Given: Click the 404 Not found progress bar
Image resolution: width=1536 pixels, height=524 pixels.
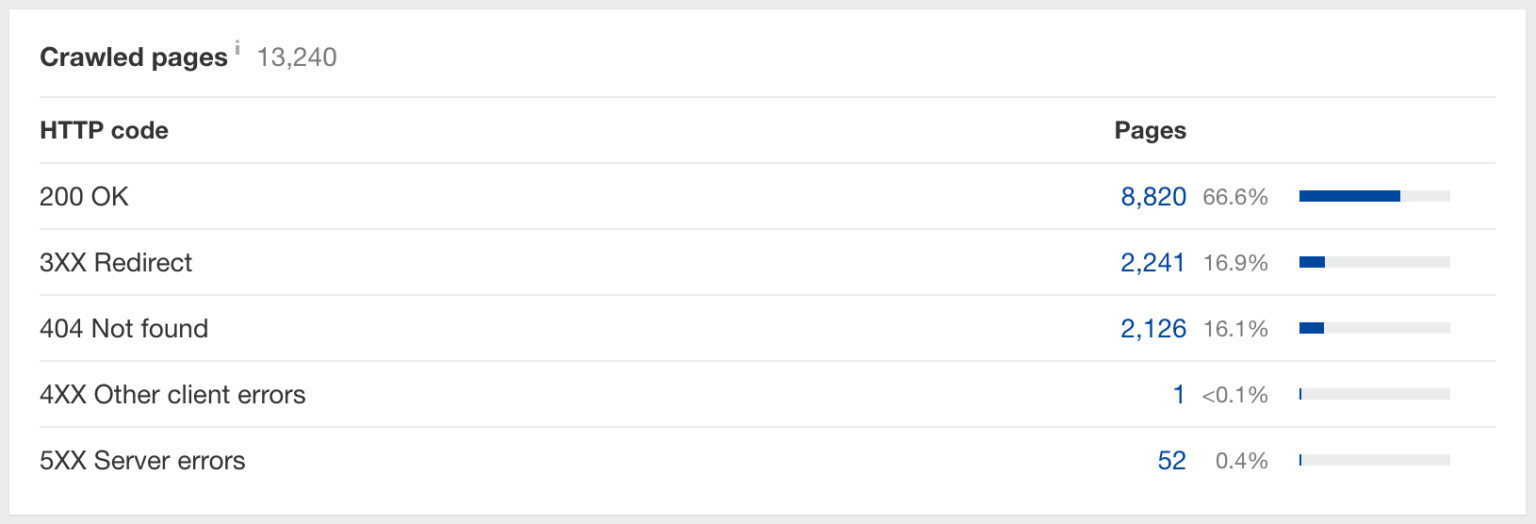Looking at the screenshot, I should pos(1374,329).
